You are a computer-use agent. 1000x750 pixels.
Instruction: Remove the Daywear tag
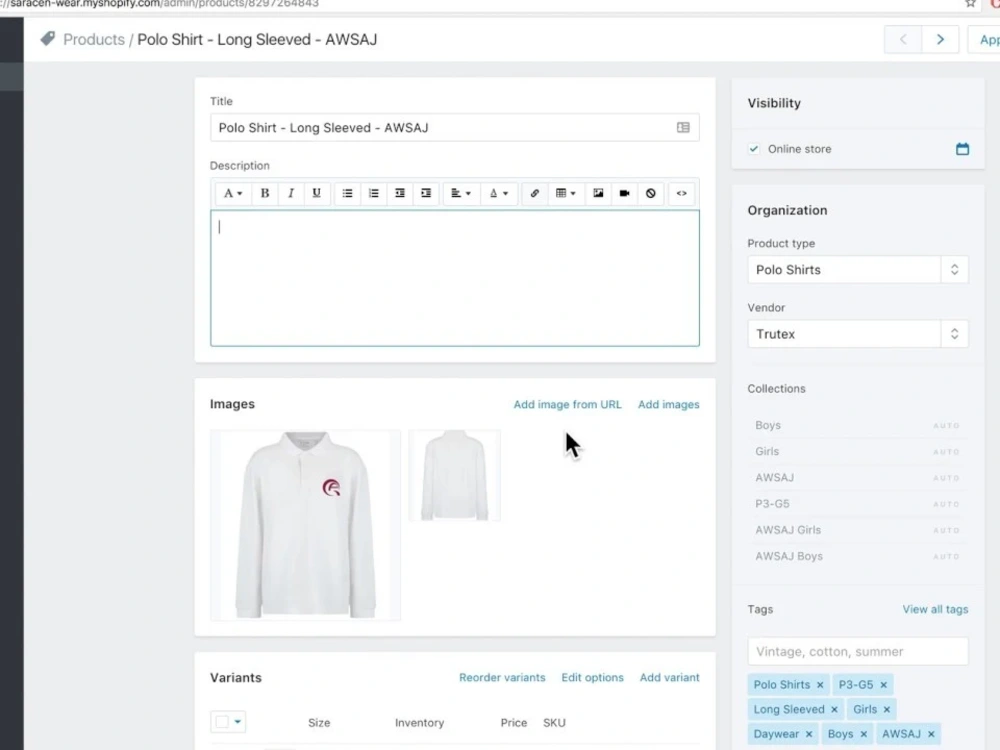coord(809,734)
